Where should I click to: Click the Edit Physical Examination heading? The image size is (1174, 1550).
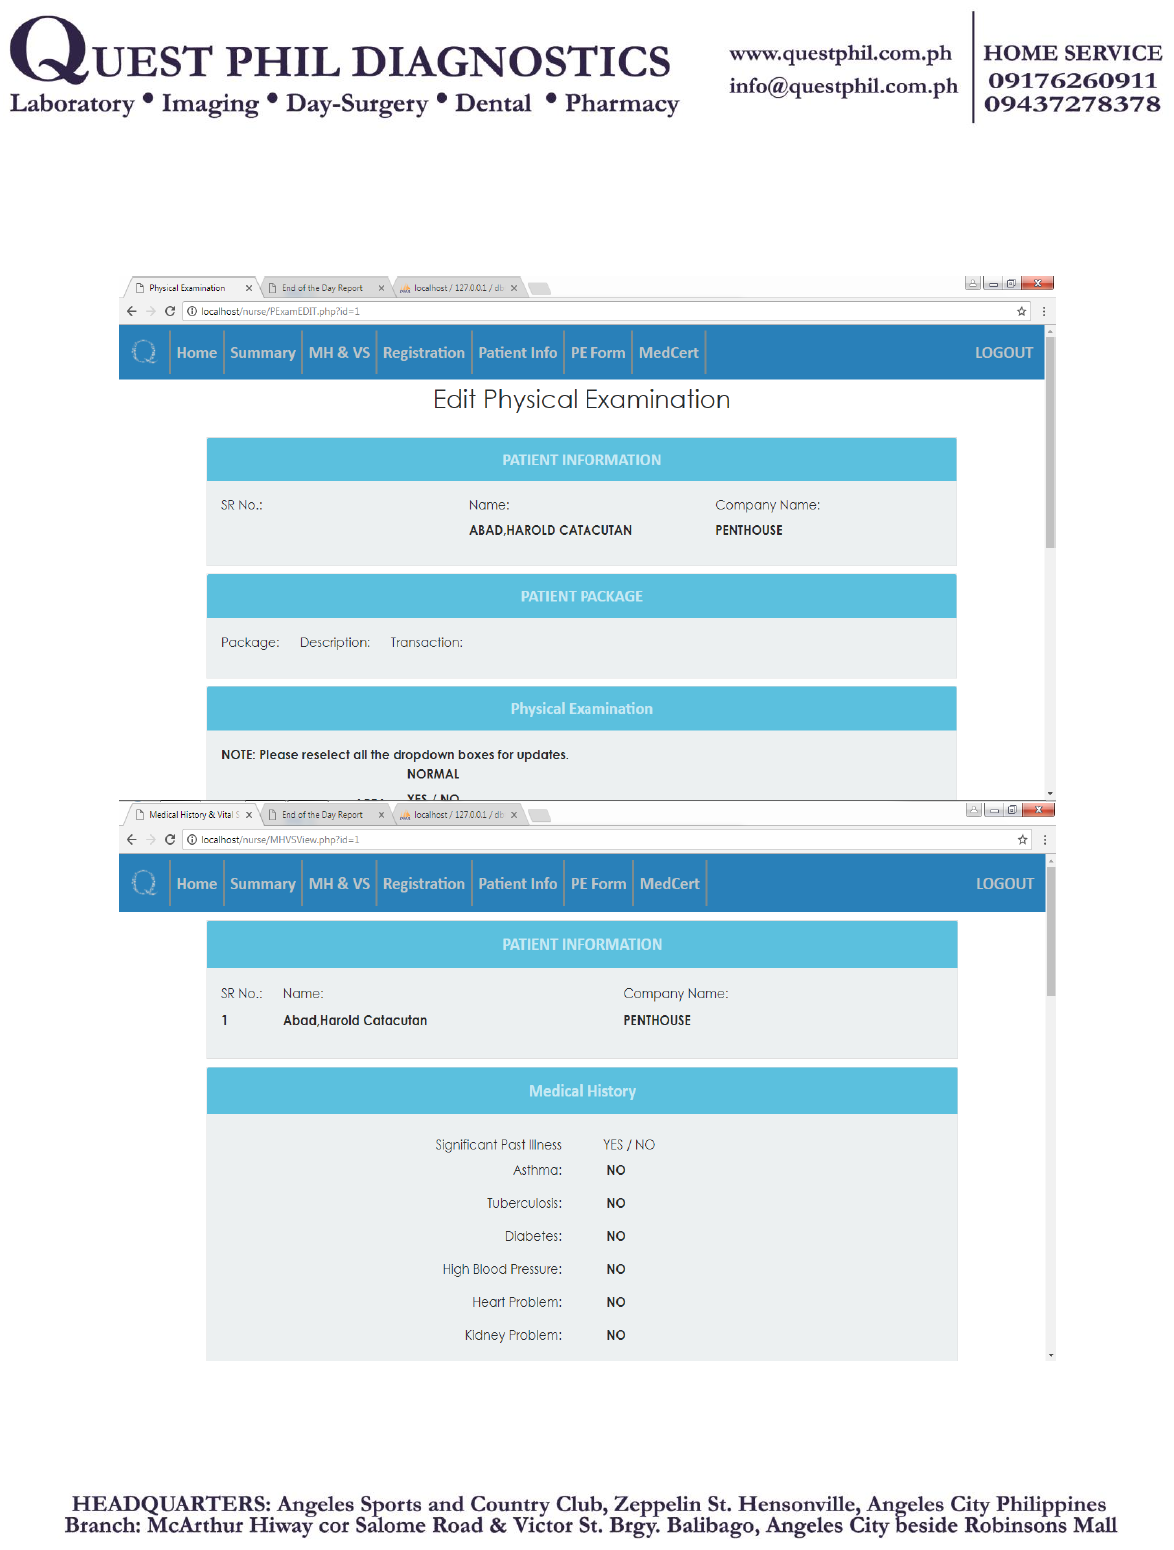pyautogui.click(x=582, y=399)
